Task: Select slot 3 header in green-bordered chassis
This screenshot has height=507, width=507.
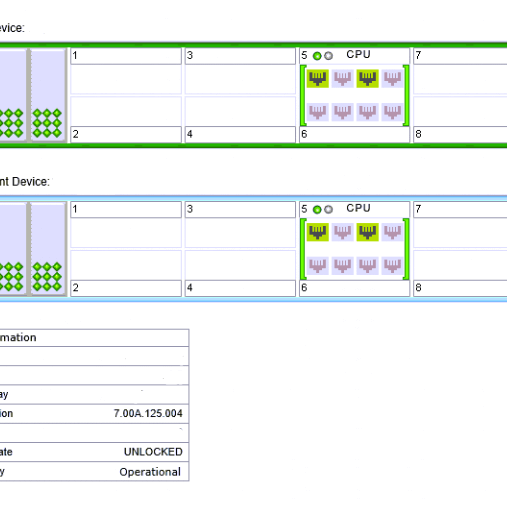Action: (x=240, y=56)
